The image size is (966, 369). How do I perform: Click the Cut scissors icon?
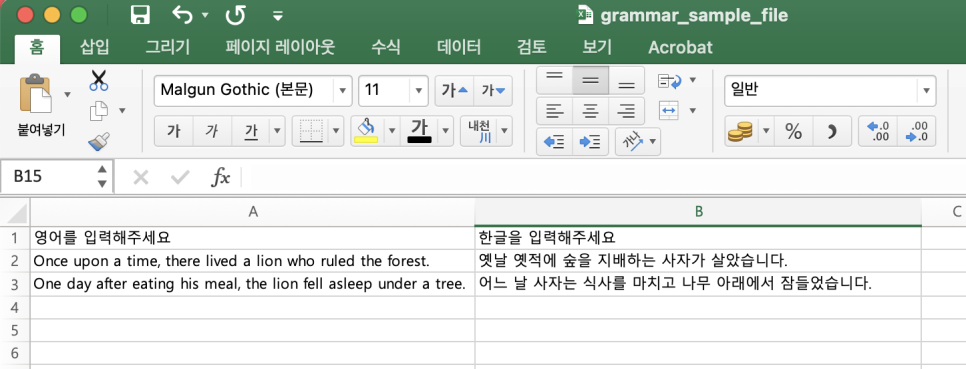tap(99, 81)
